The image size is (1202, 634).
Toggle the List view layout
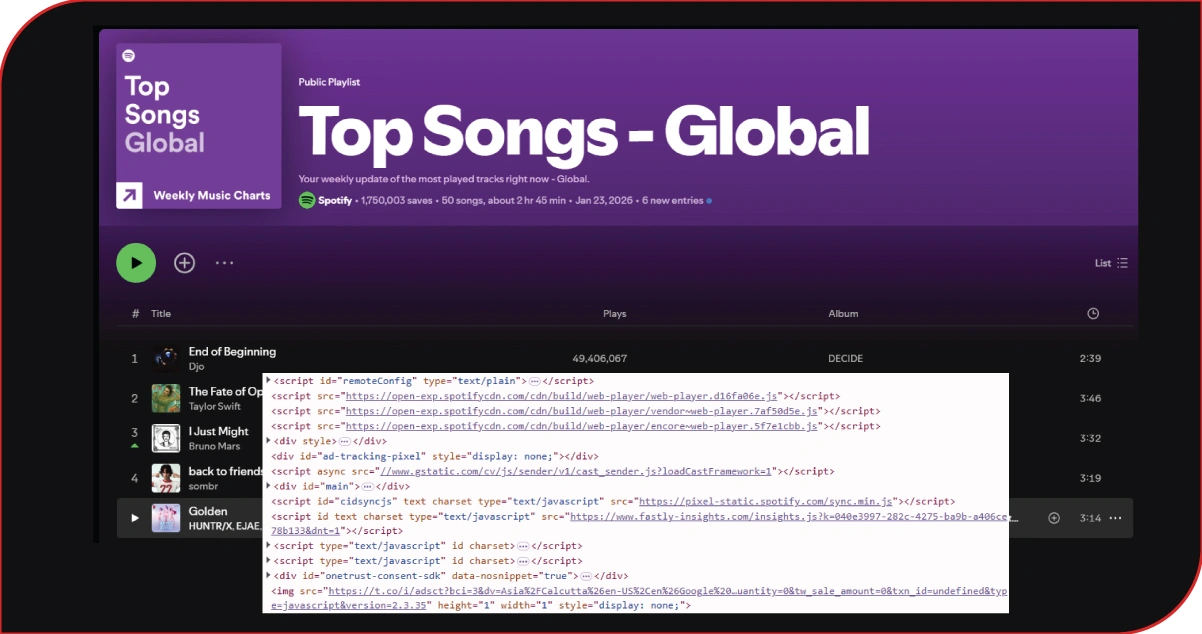[x=1110, y=262]
